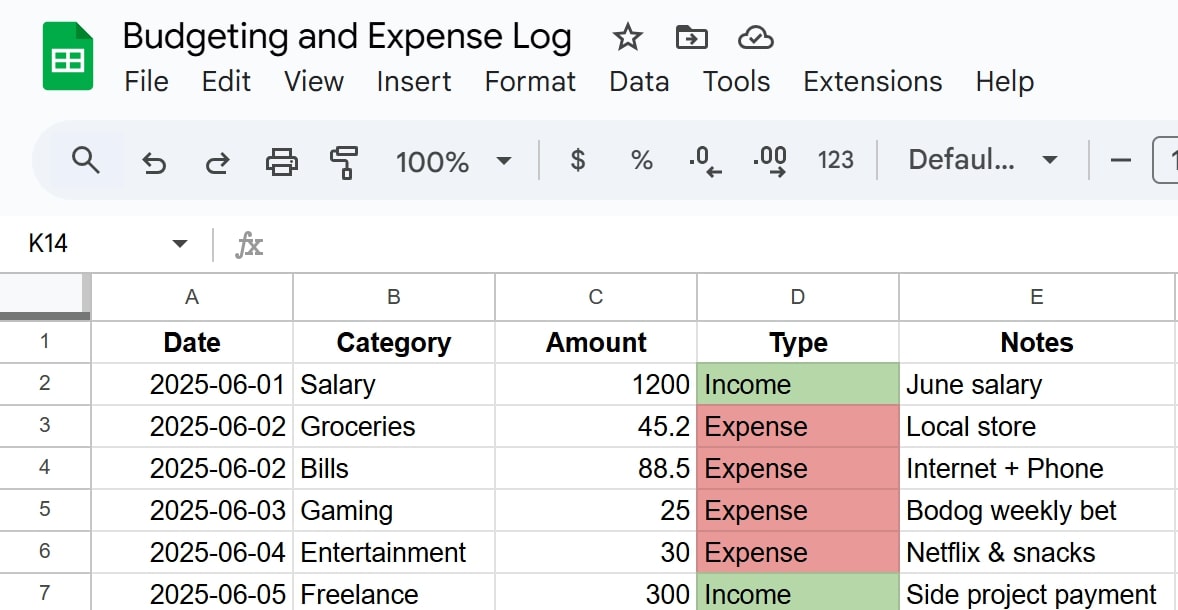Open the File menu
1178x610 pixels.
tap(146, 81)
